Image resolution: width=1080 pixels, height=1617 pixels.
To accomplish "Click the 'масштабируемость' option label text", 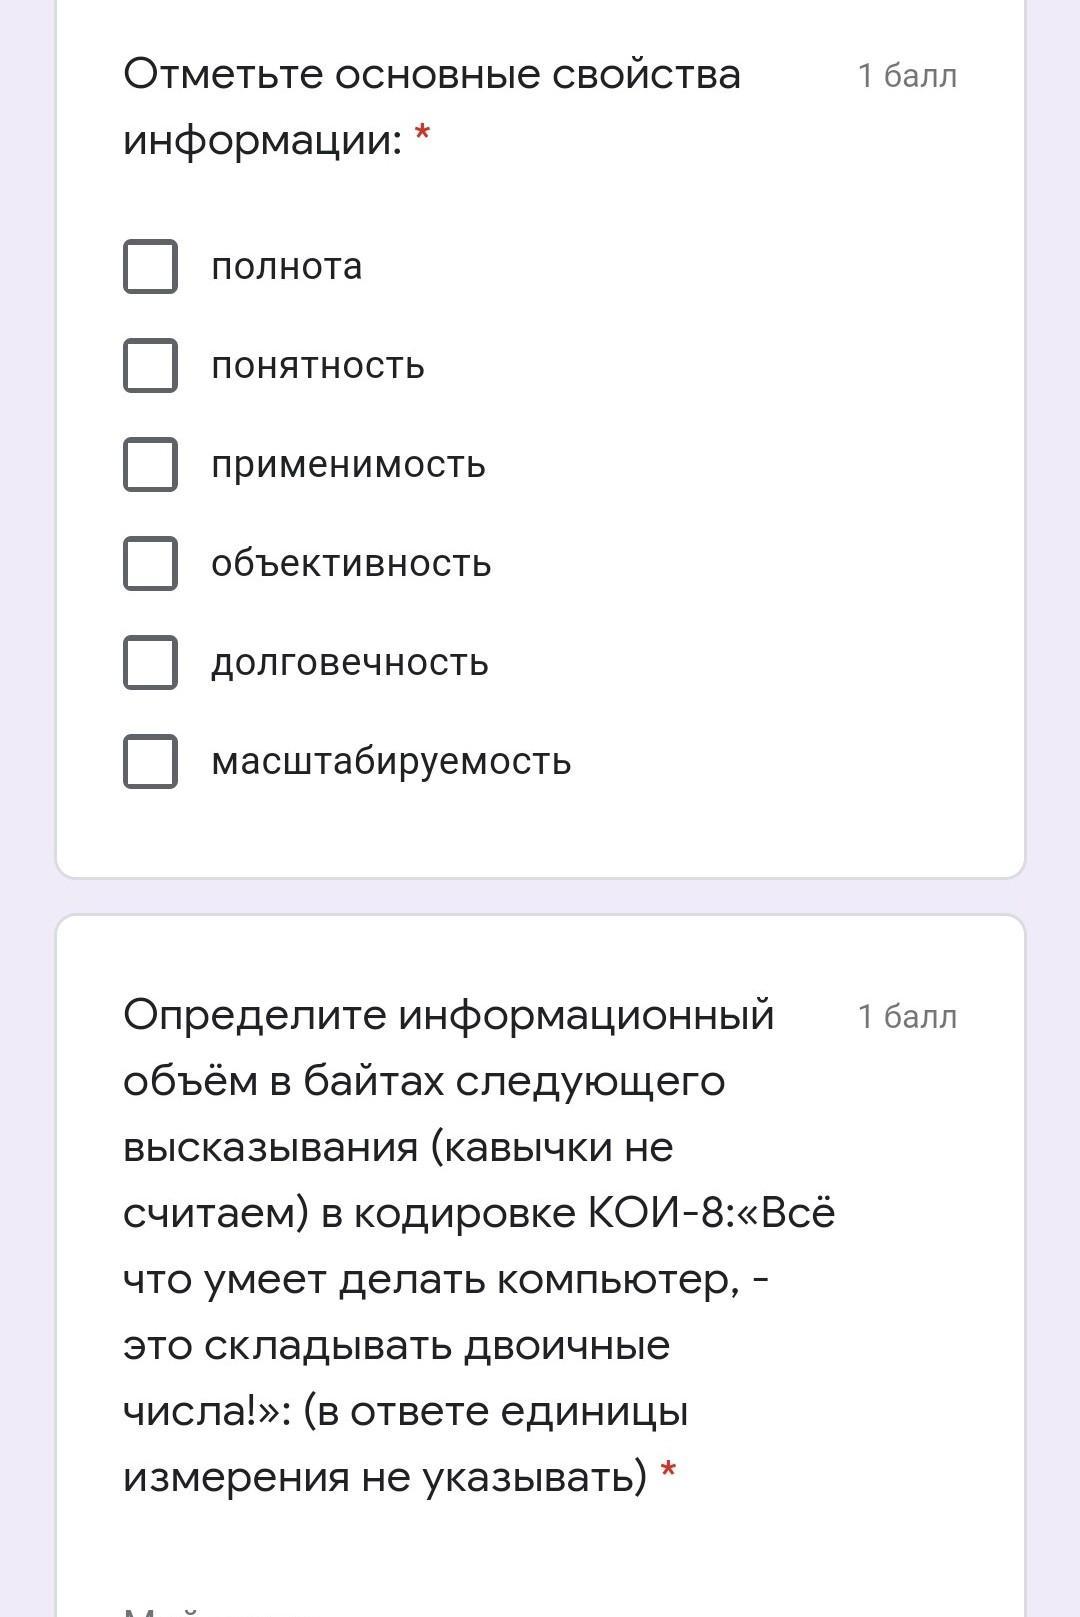I will click(x=391, y=762).
